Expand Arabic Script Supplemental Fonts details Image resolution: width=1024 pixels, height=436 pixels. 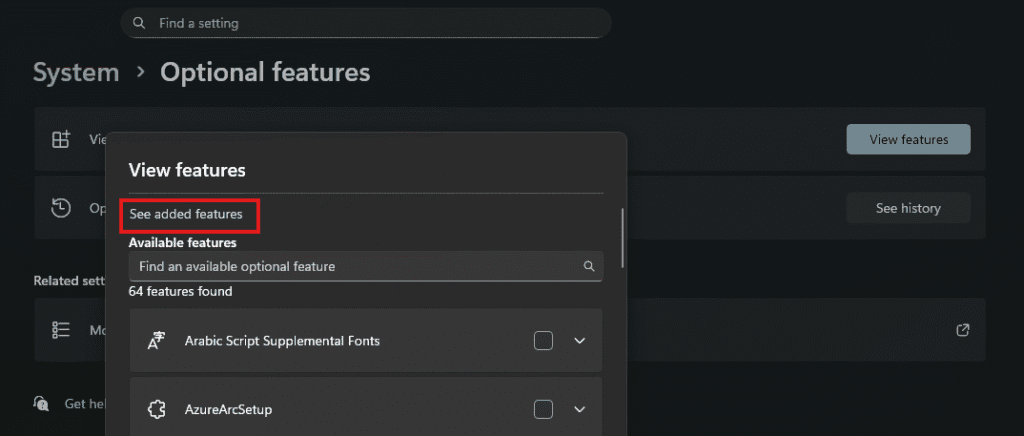tap(579, 341)
